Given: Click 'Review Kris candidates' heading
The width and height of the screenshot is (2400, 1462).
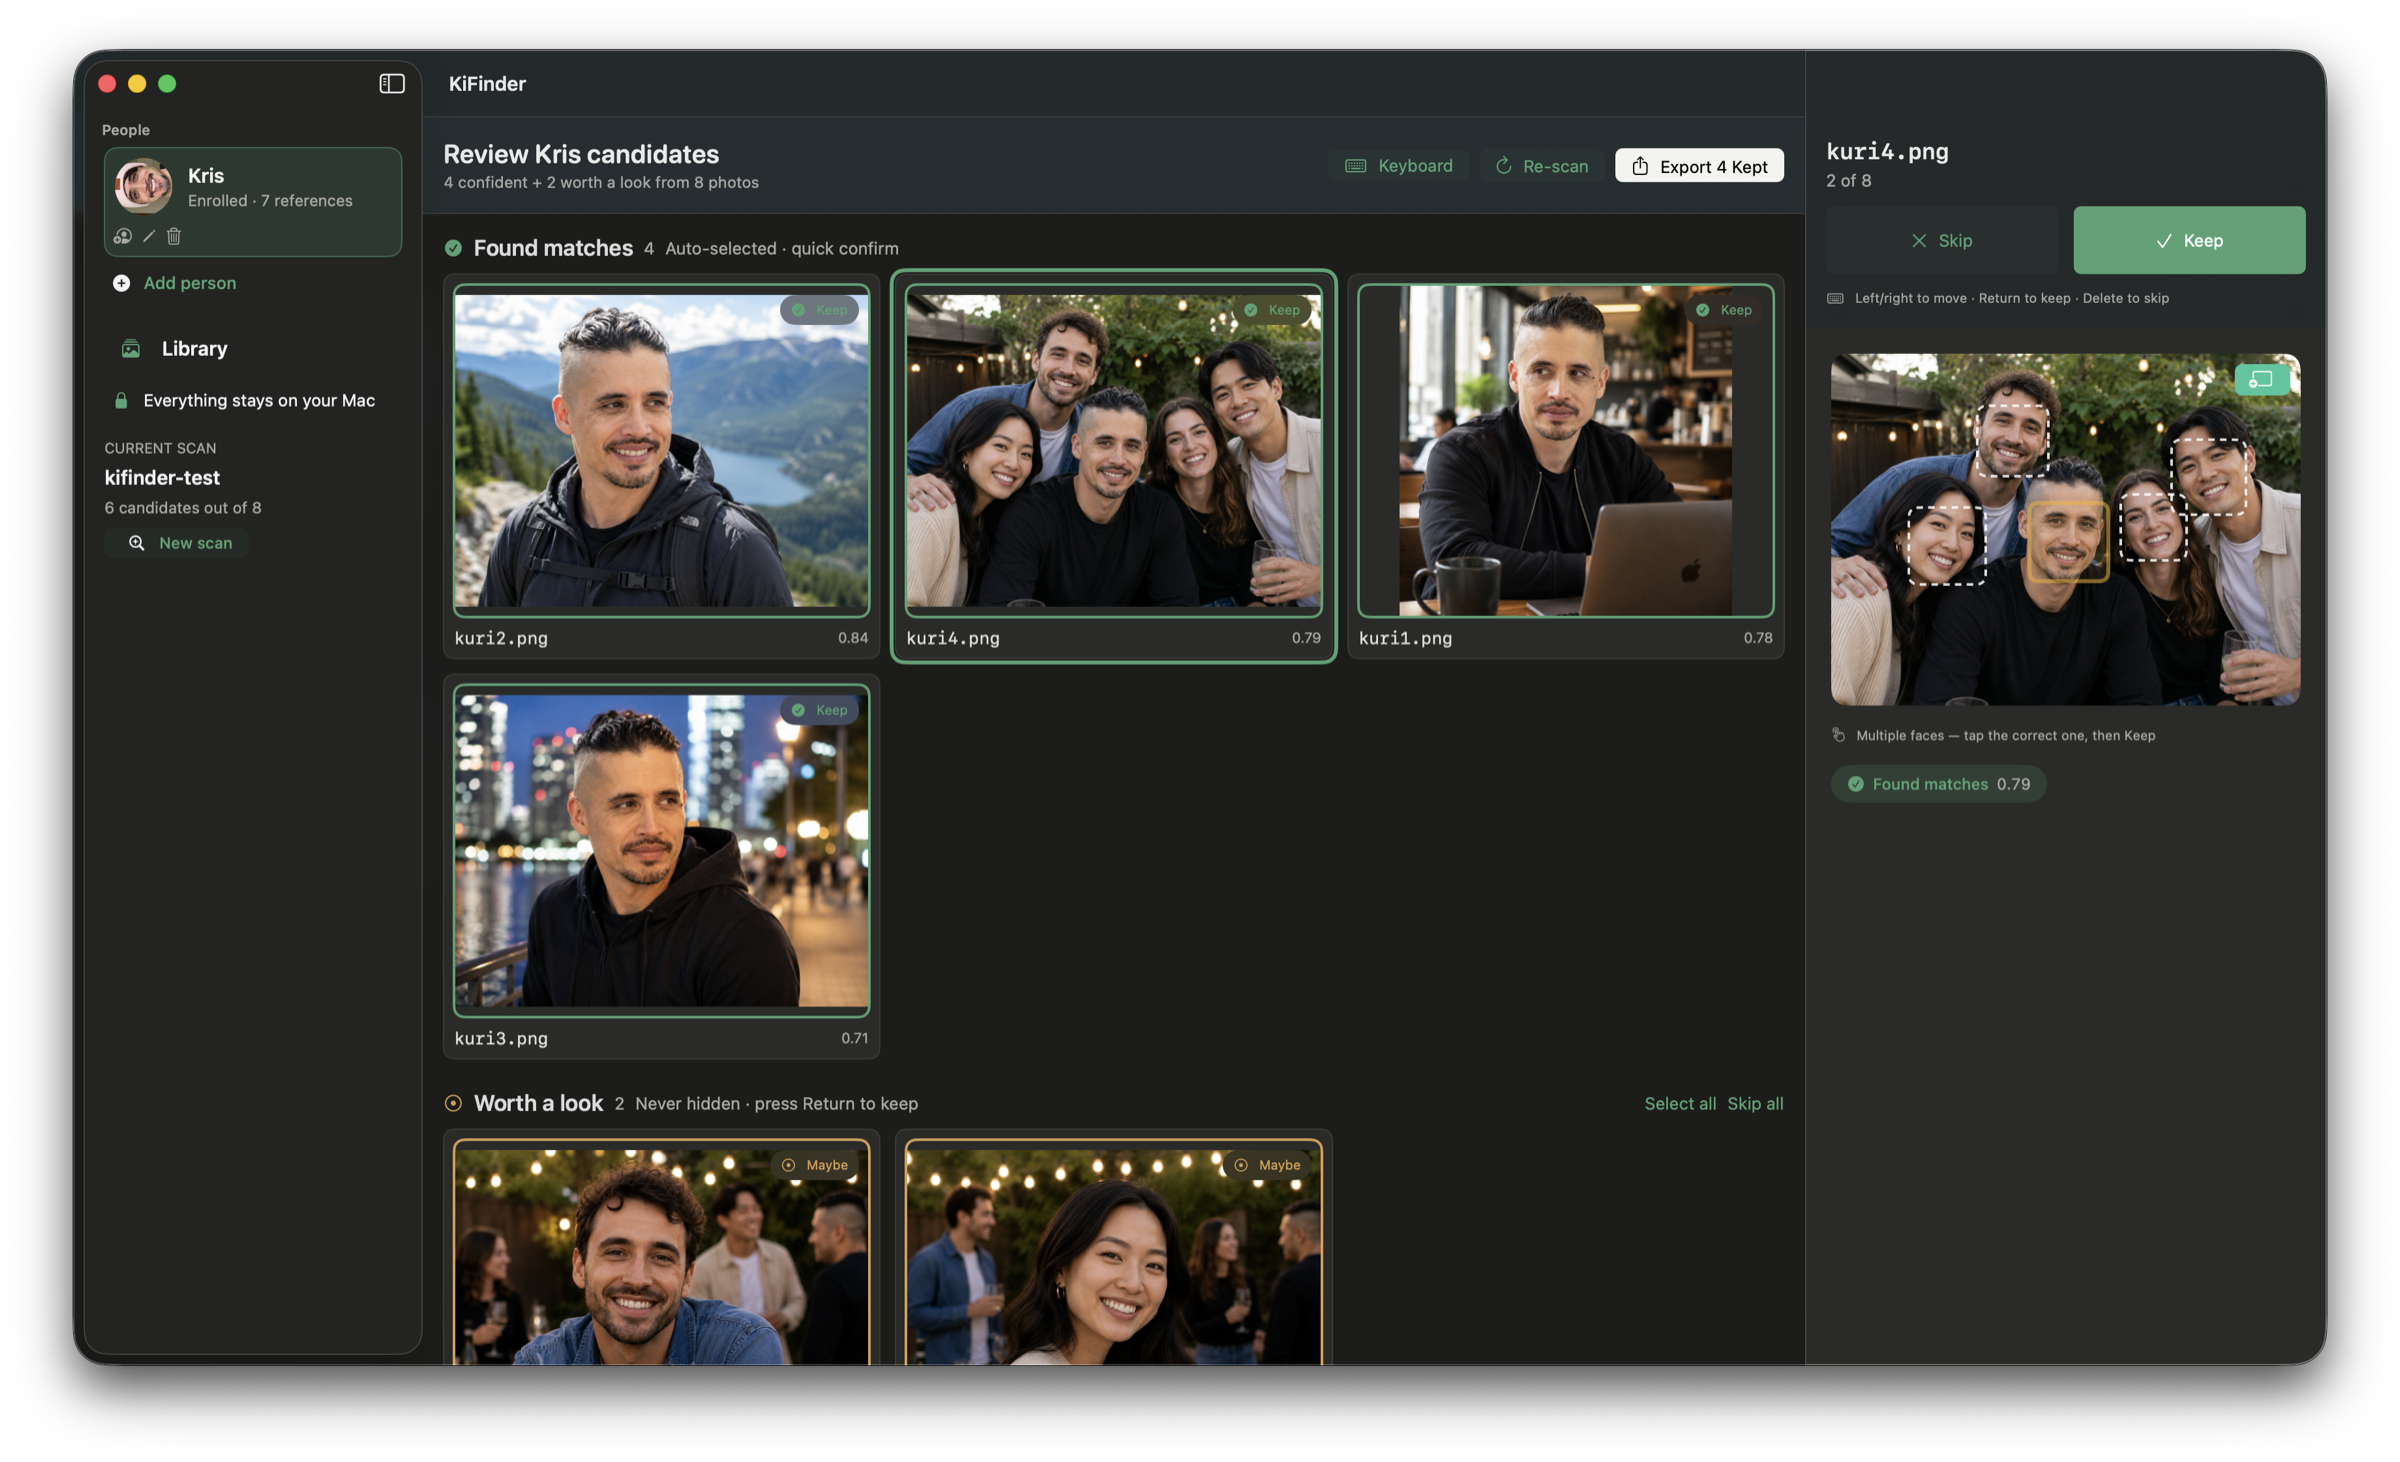Looking at the screenshot, I should pos(581,154).
